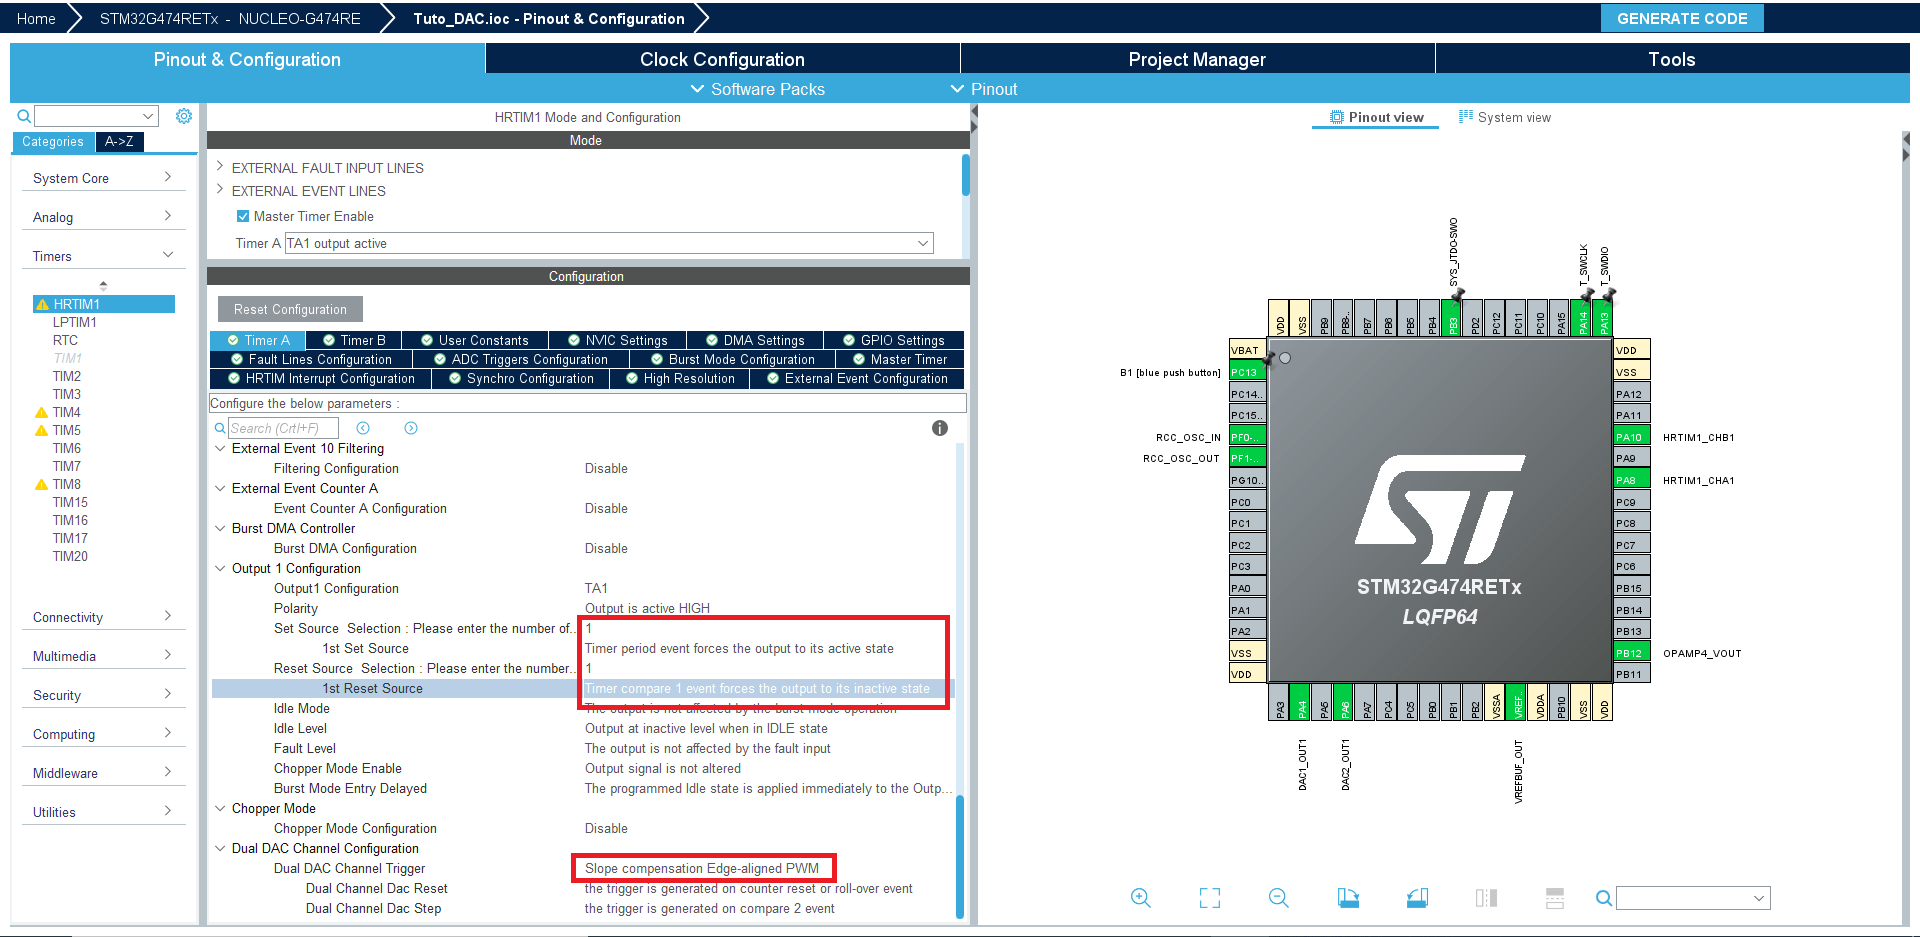This screenshot has height=937, width=1920.
Task: Open the Burst Mode Configuration tab
Action: tap(733, 359)
